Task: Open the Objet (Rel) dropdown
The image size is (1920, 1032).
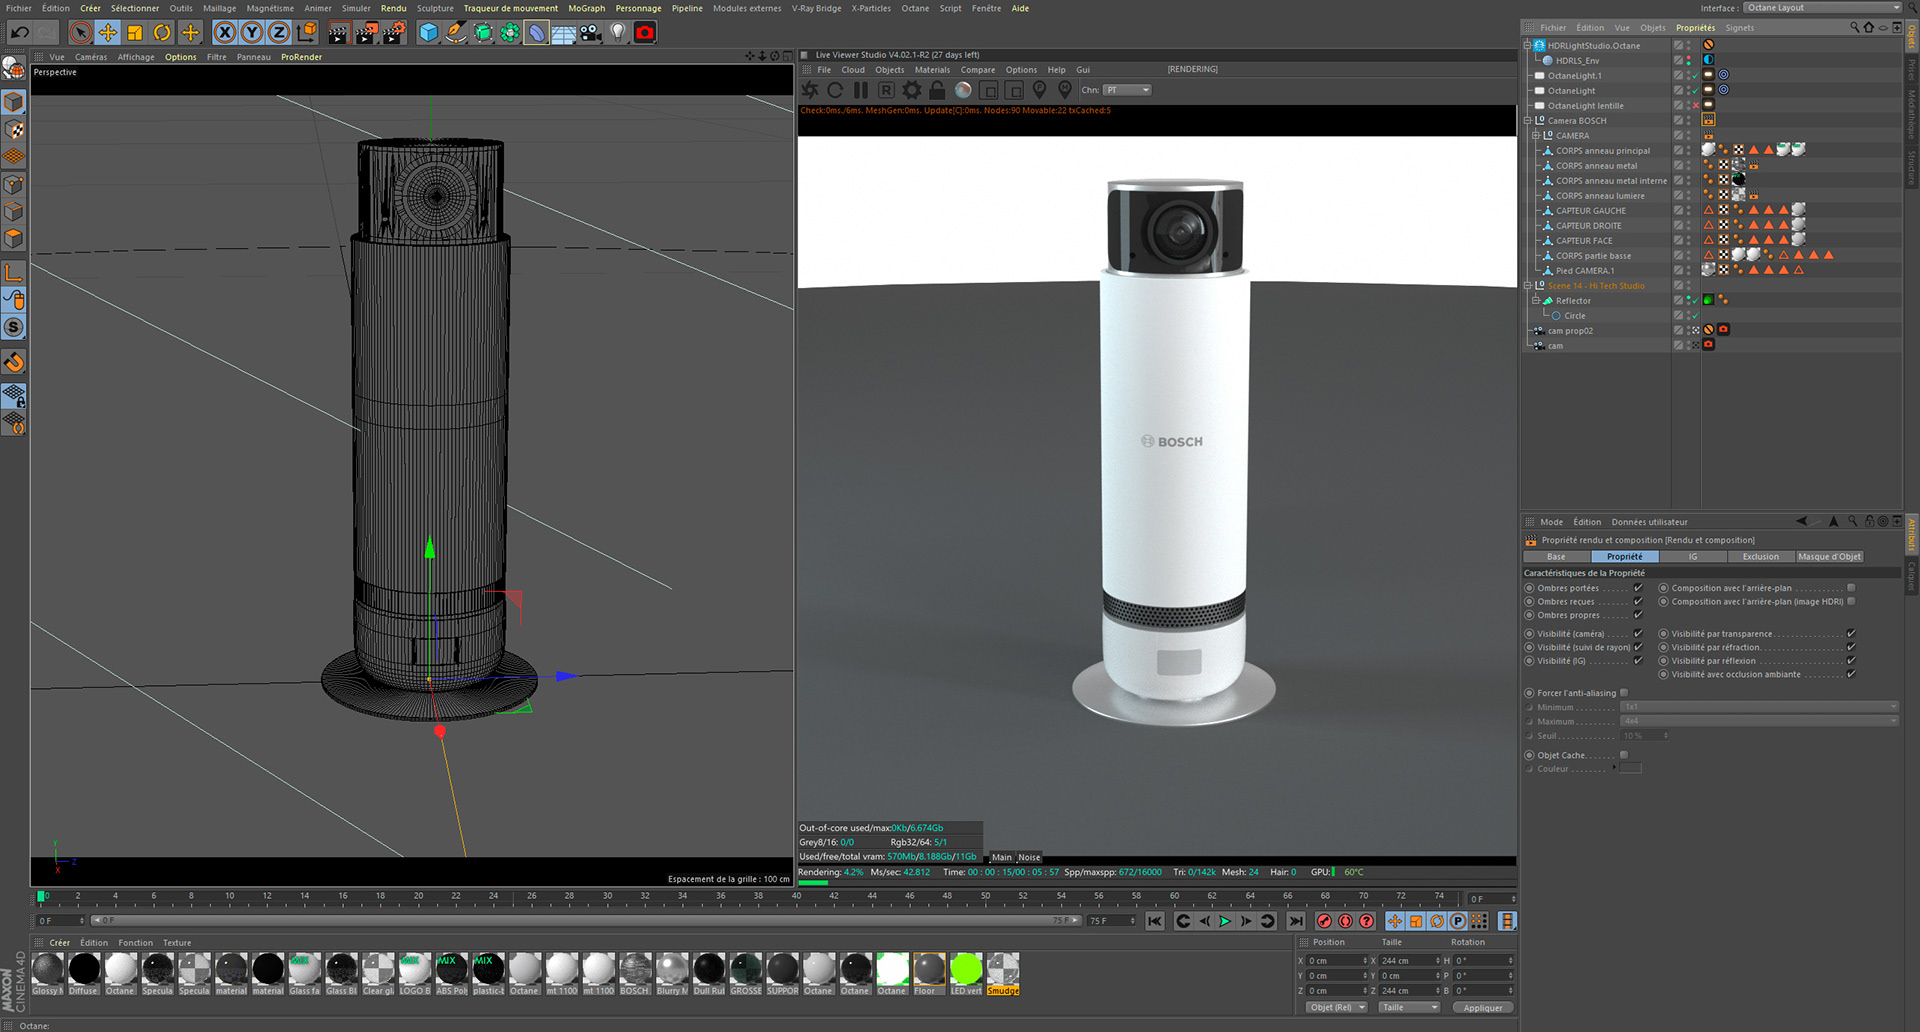Action: pos(1337,1008)
